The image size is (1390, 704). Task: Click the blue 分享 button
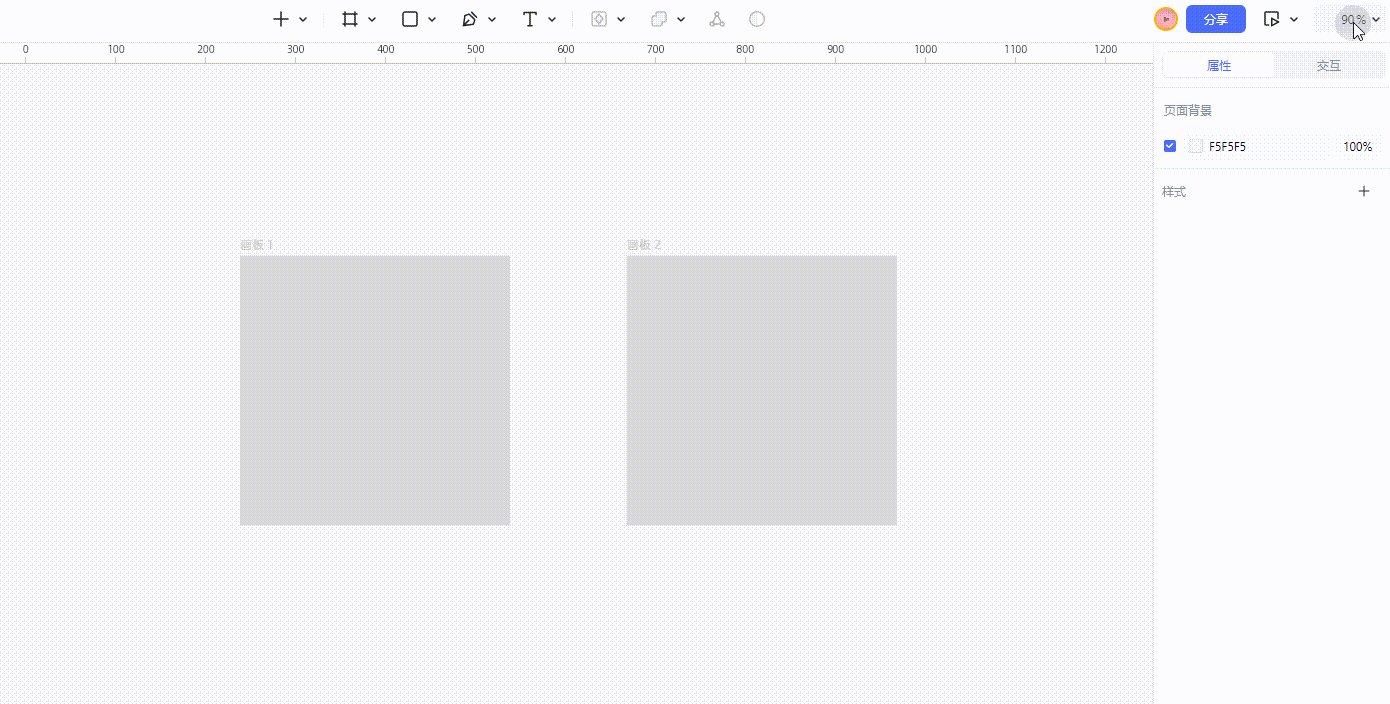[1215, 19]
